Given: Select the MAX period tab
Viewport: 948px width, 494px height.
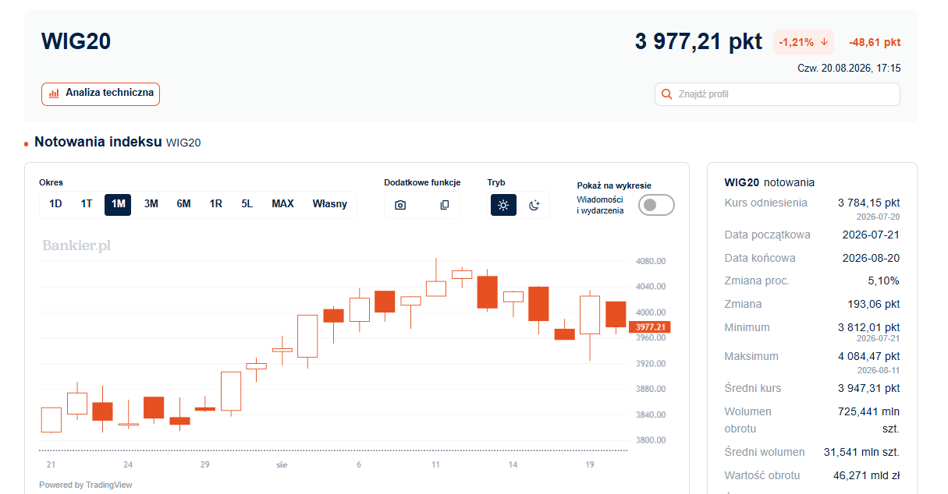Looking at the screenshot, I should click(282, 204).
